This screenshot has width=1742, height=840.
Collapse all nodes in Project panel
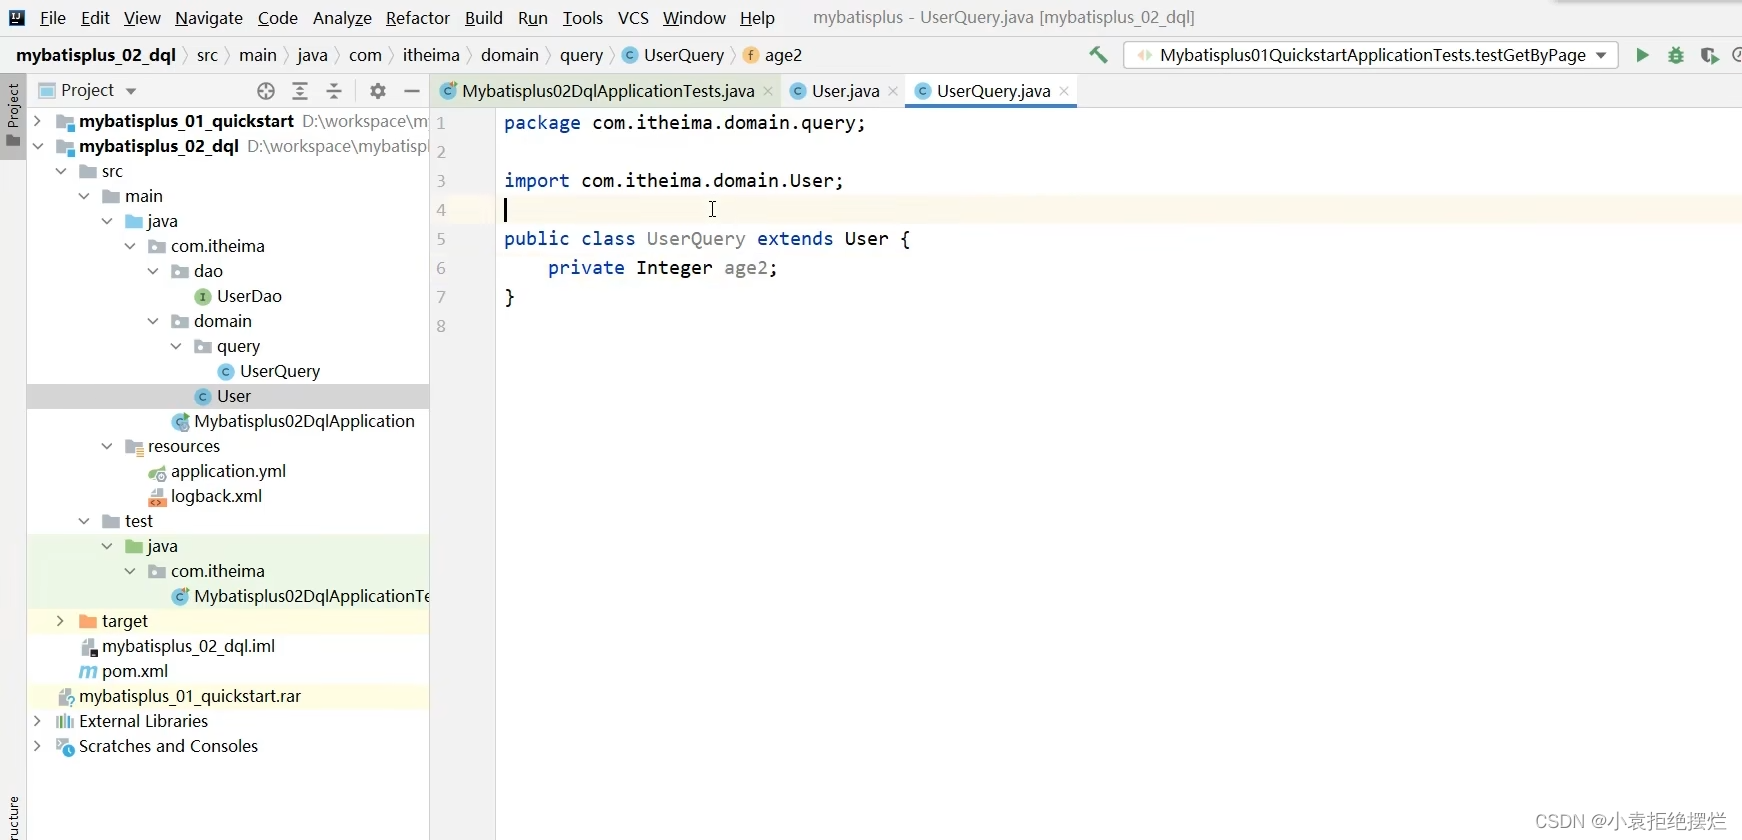[334, 91]
